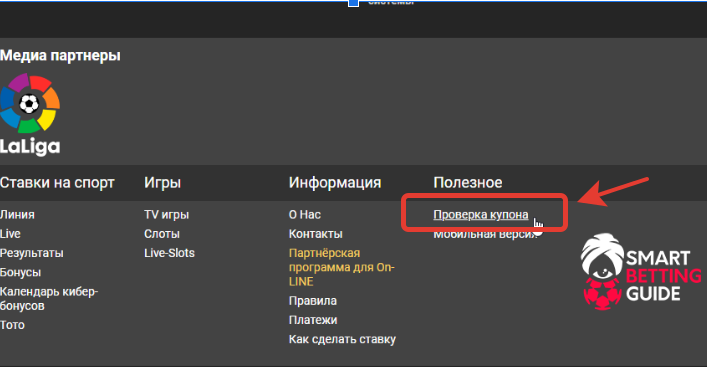Viewport: 707px width, 367px height.
Task: Click the Медиа партнеры heading
Action: (x=60, y=55)
